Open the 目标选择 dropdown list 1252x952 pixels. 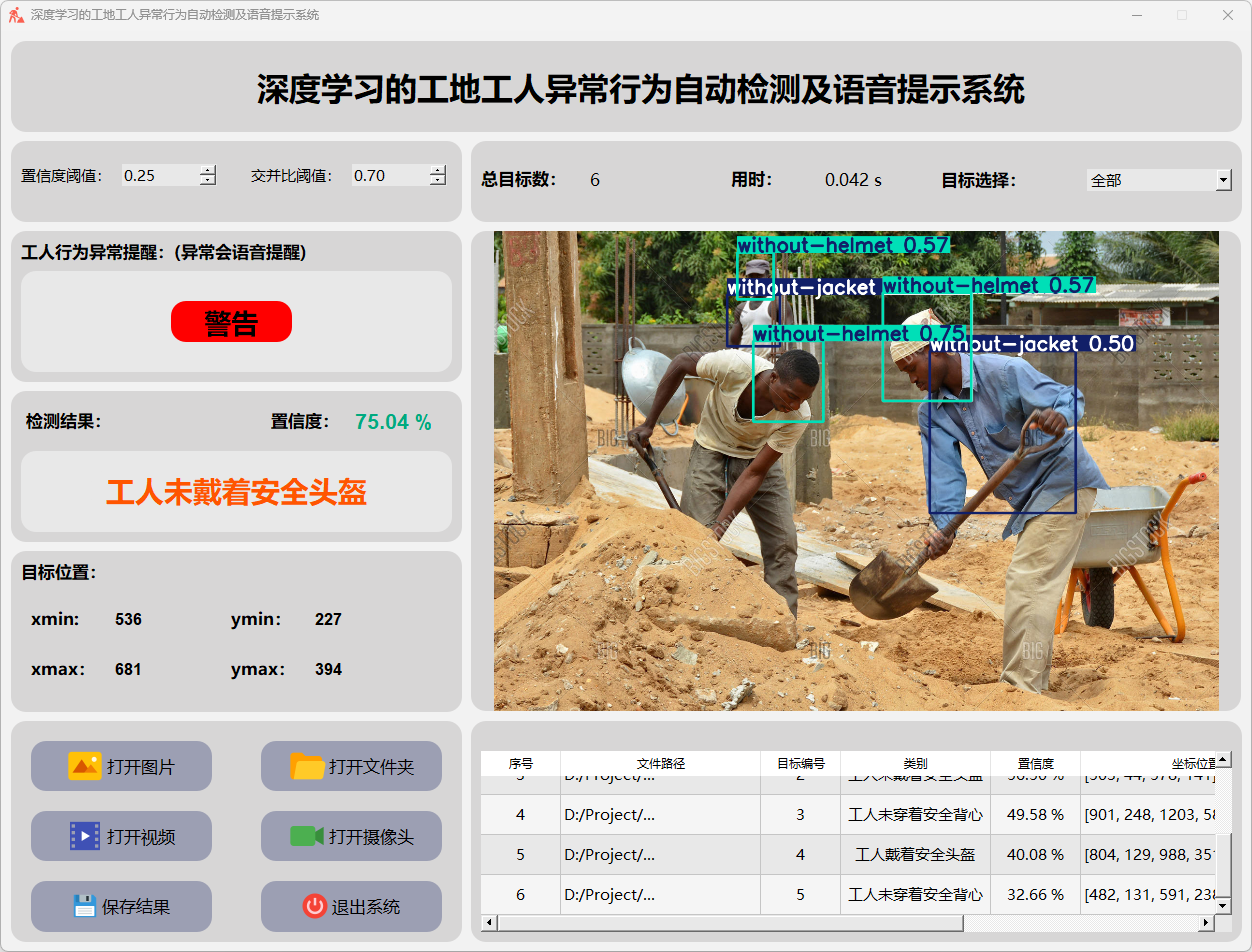(x=1223, y=180)
